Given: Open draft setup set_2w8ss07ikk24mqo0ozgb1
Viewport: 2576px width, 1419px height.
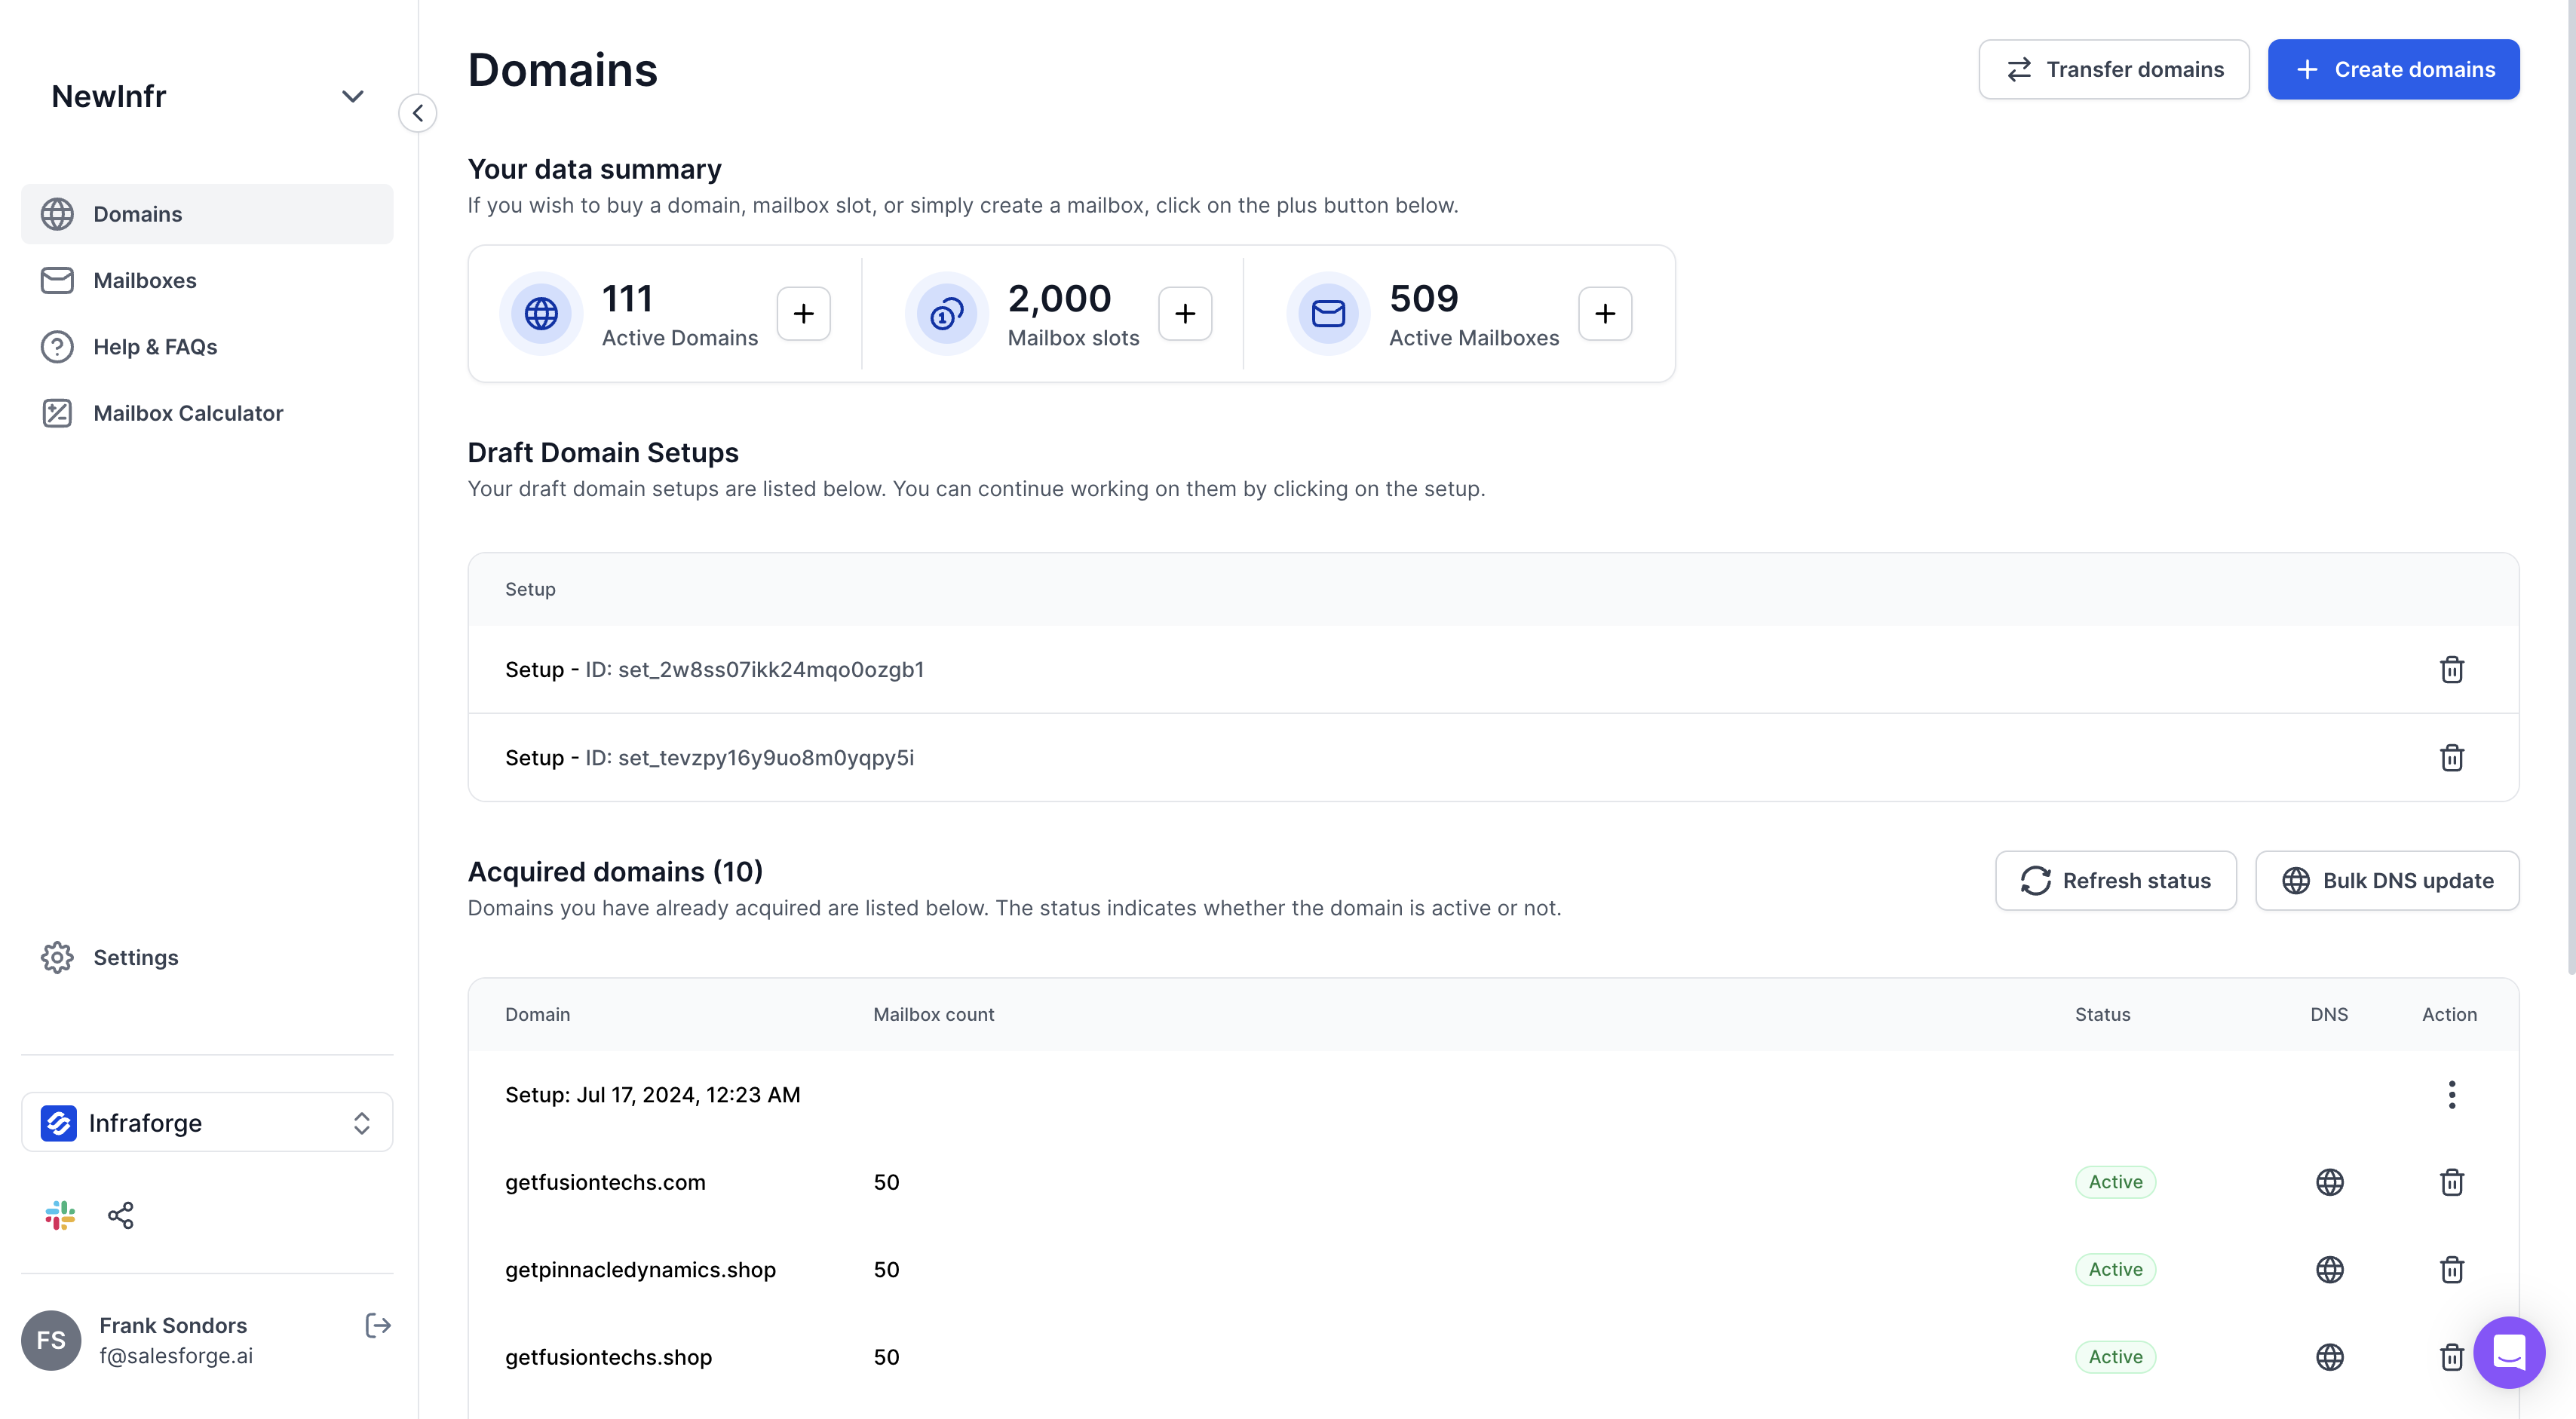Looking at the screenshot, I should 1493,669.
